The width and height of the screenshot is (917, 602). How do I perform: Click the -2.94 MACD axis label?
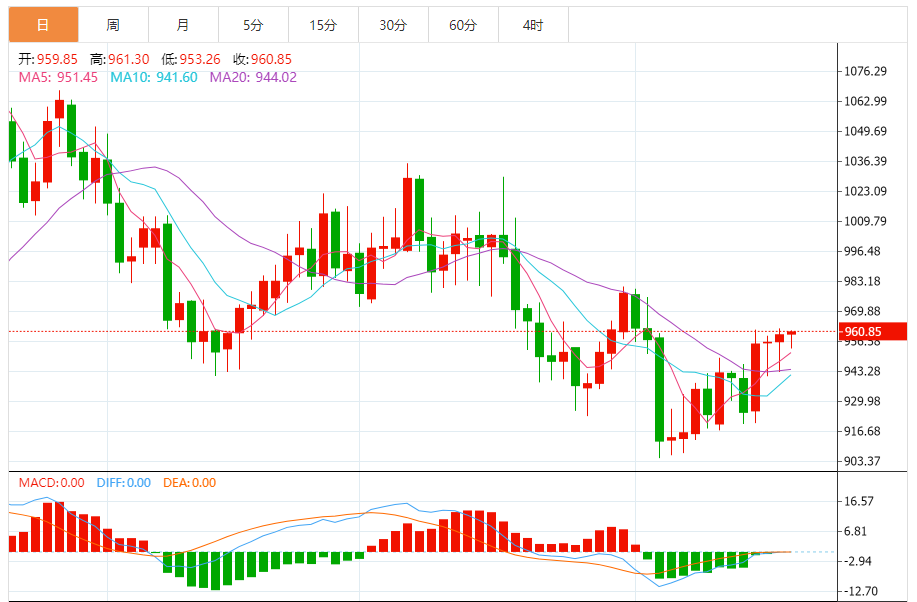[857, 561]
